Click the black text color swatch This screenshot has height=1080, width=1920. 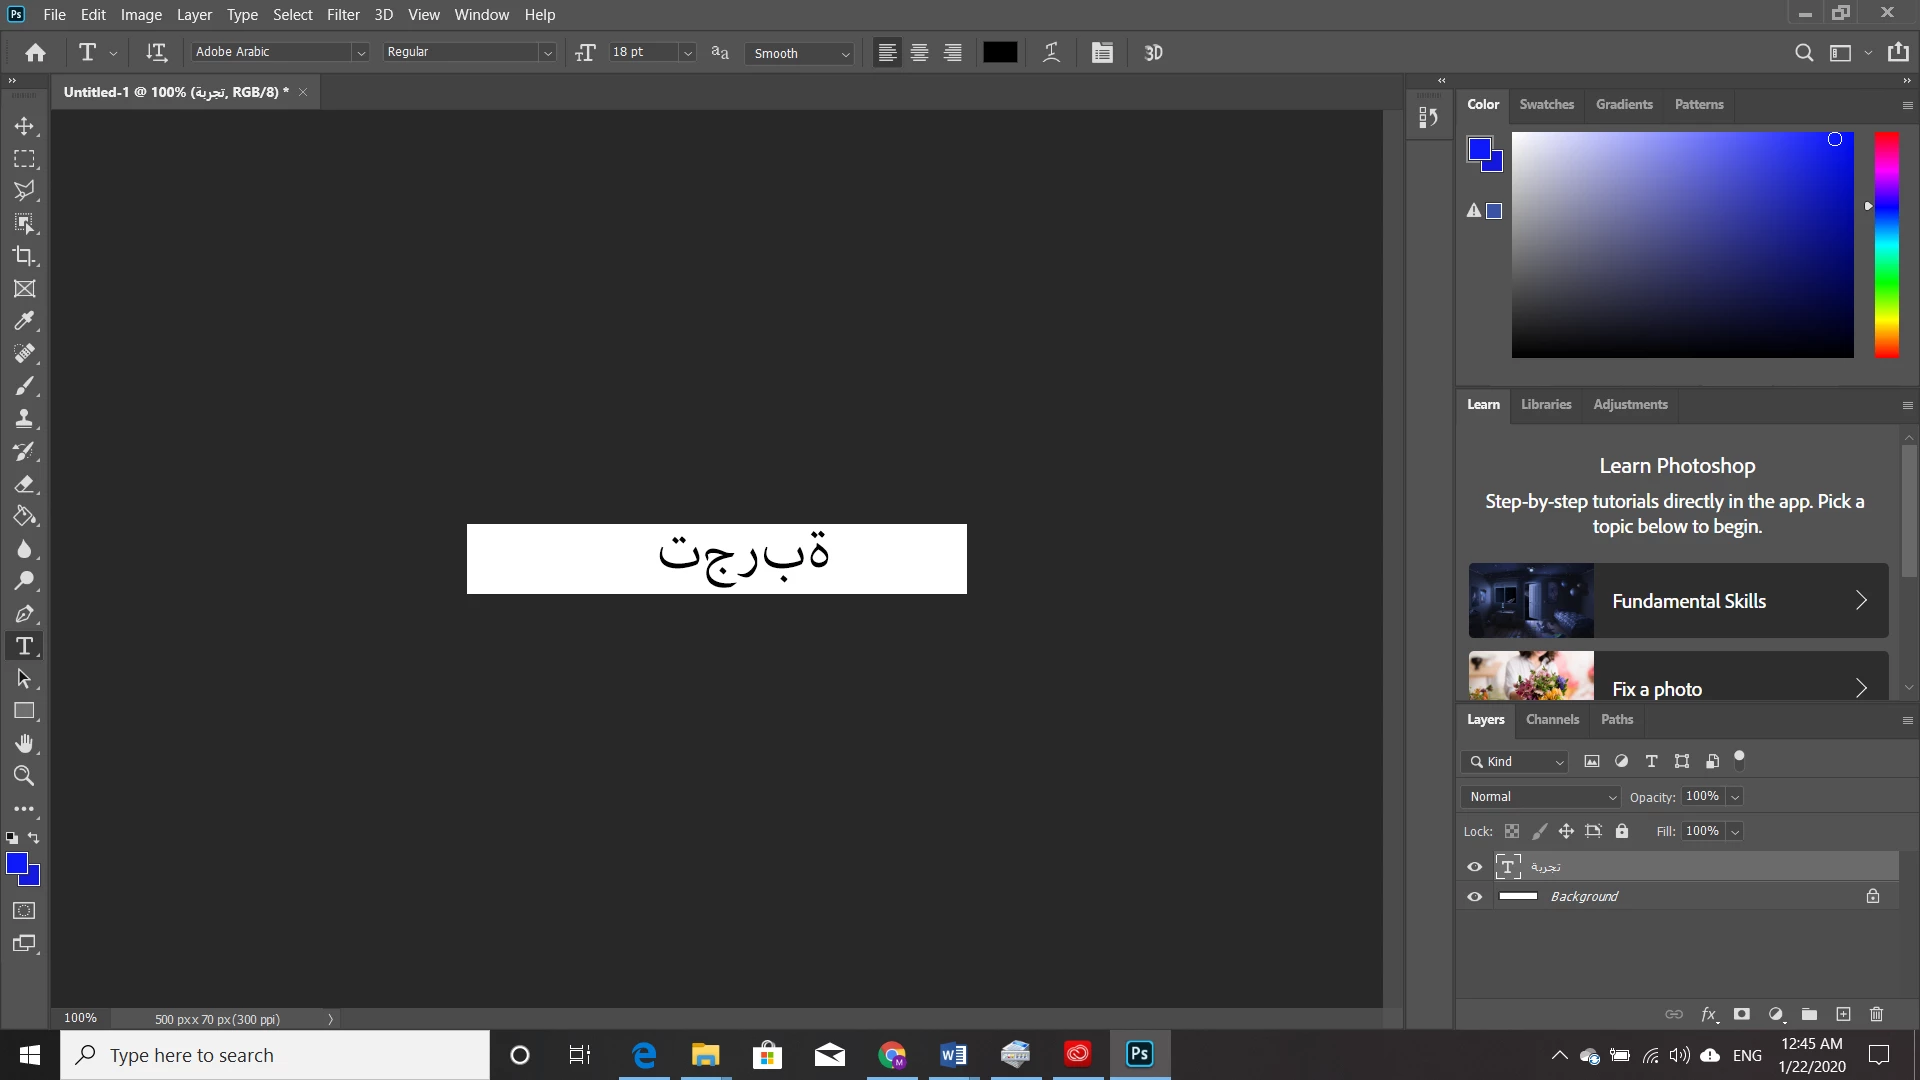1000,53
